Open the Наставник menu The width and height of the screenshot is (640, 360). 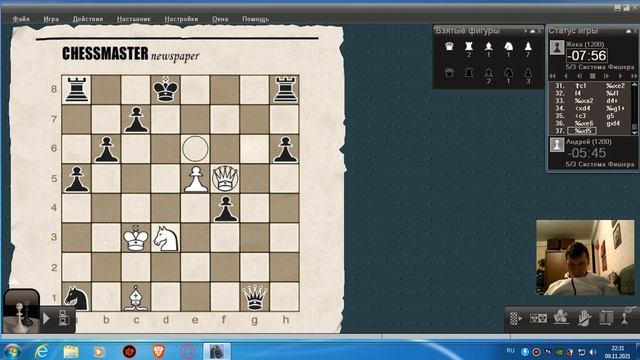(133, 19)
